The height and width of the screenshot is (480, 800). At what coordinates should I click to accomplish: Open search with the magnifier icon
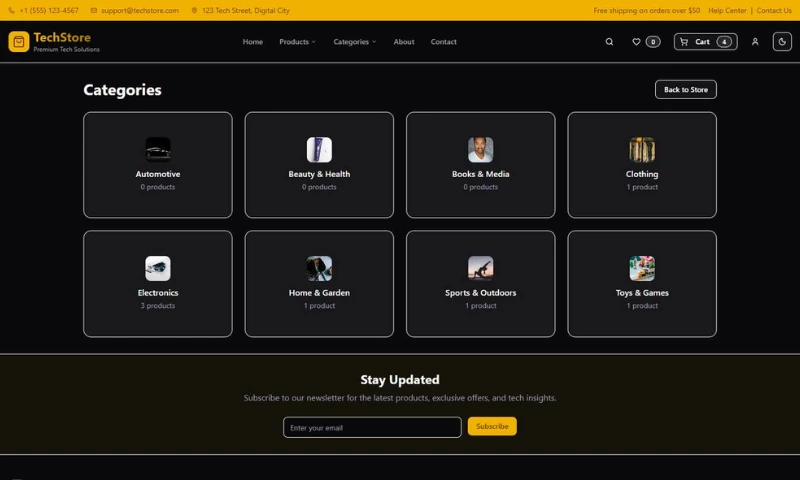coord(610,42)
